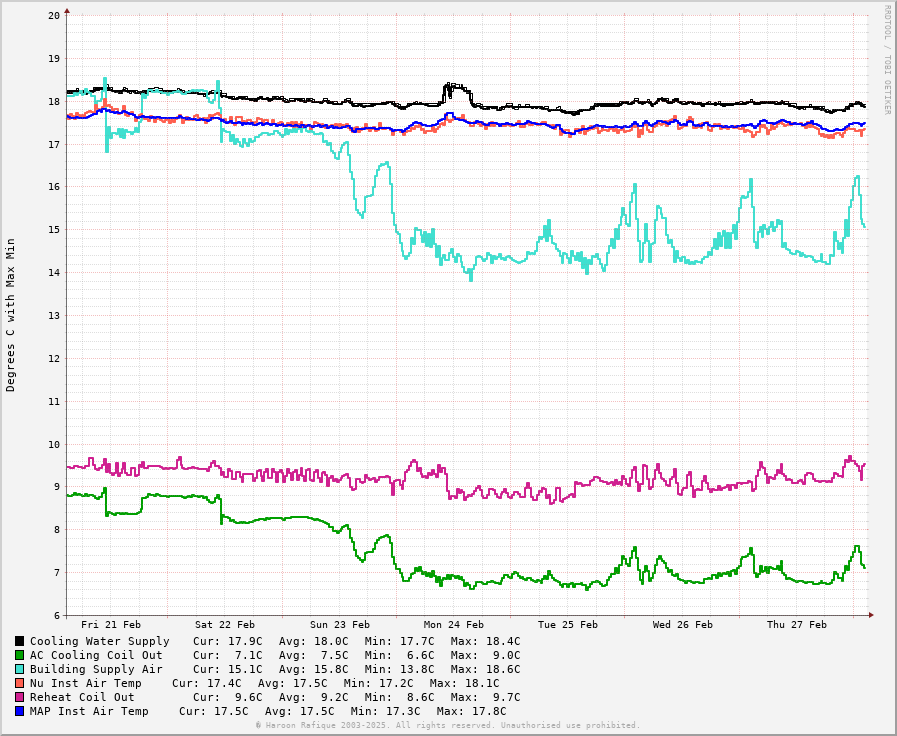The image size is (897, 736).
Task: Select the cyan Building Supply Air swatch
Action: [19, 669]
